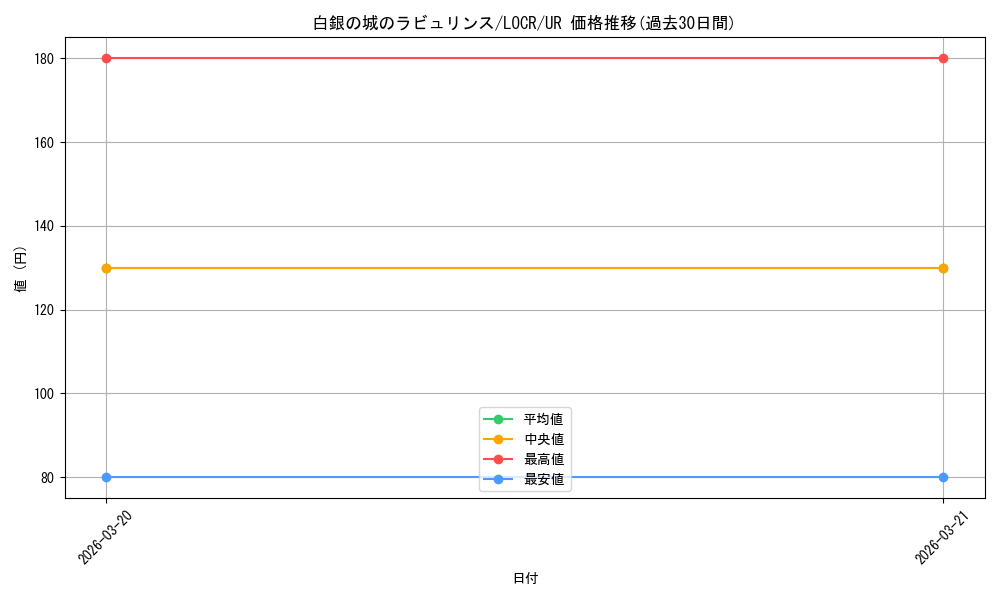This screenshot has width=1000, height=600.
Task: Click the 180 y-axis tick label
Action: (x=42, y=58)
